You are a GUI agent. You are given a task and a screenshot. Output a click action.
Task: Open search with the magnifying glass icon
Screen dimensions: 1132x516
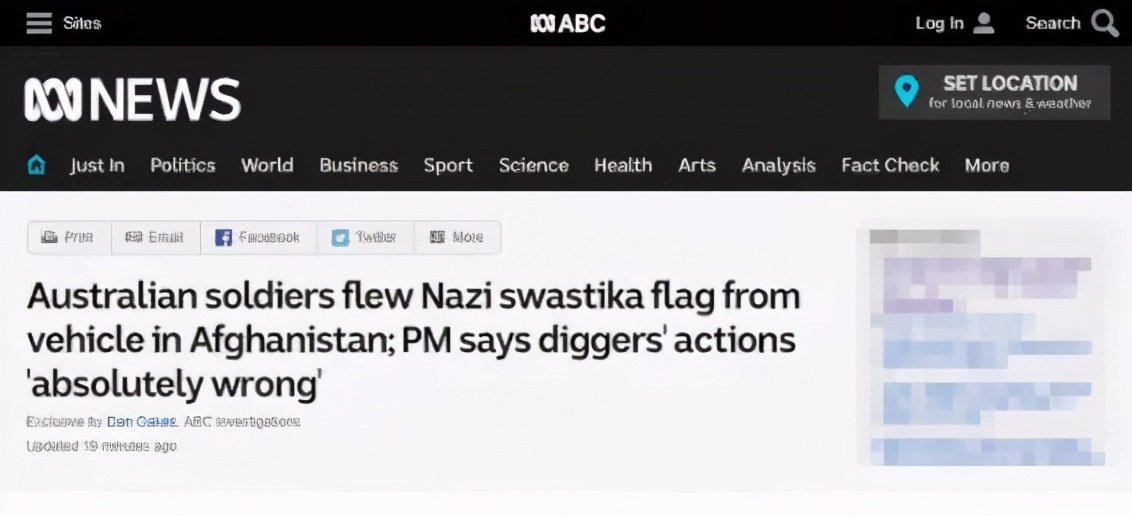pyautogui.click(x=1105, y=23)
